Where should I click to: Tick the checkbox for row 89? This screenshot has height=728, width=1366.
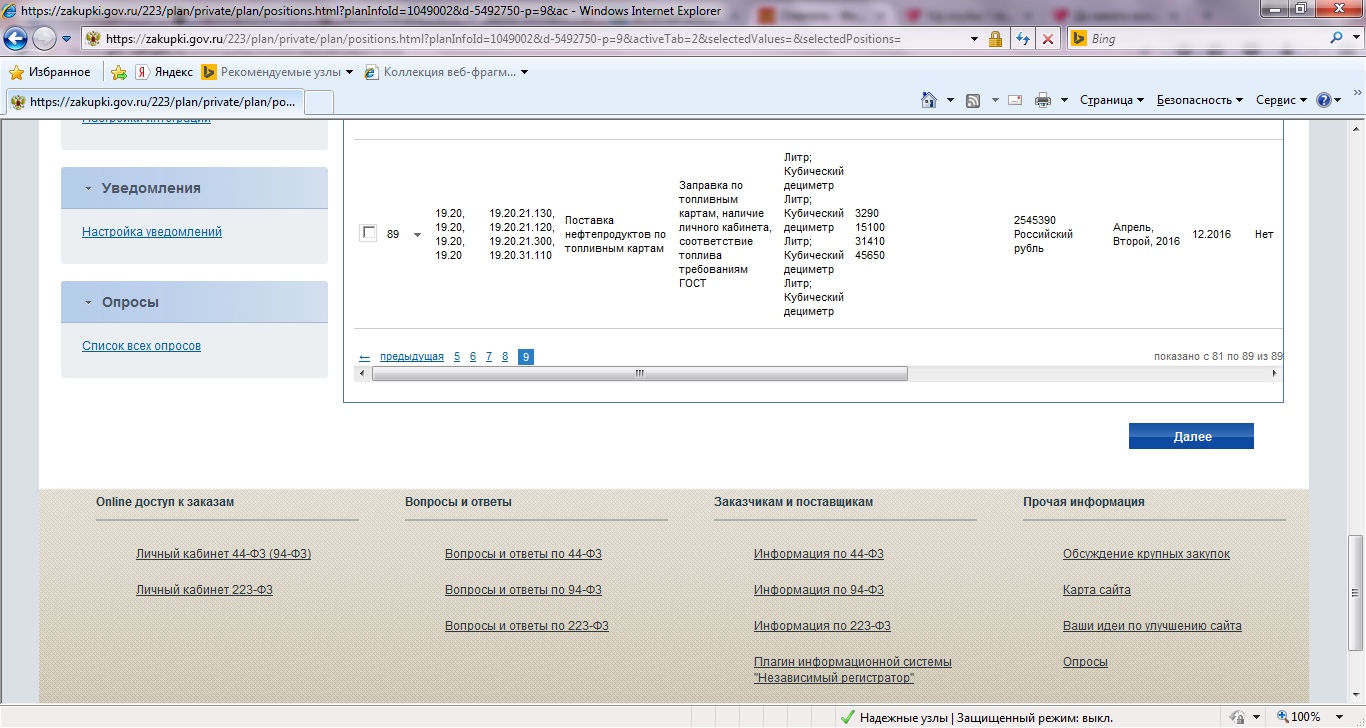tap(368, 233)
